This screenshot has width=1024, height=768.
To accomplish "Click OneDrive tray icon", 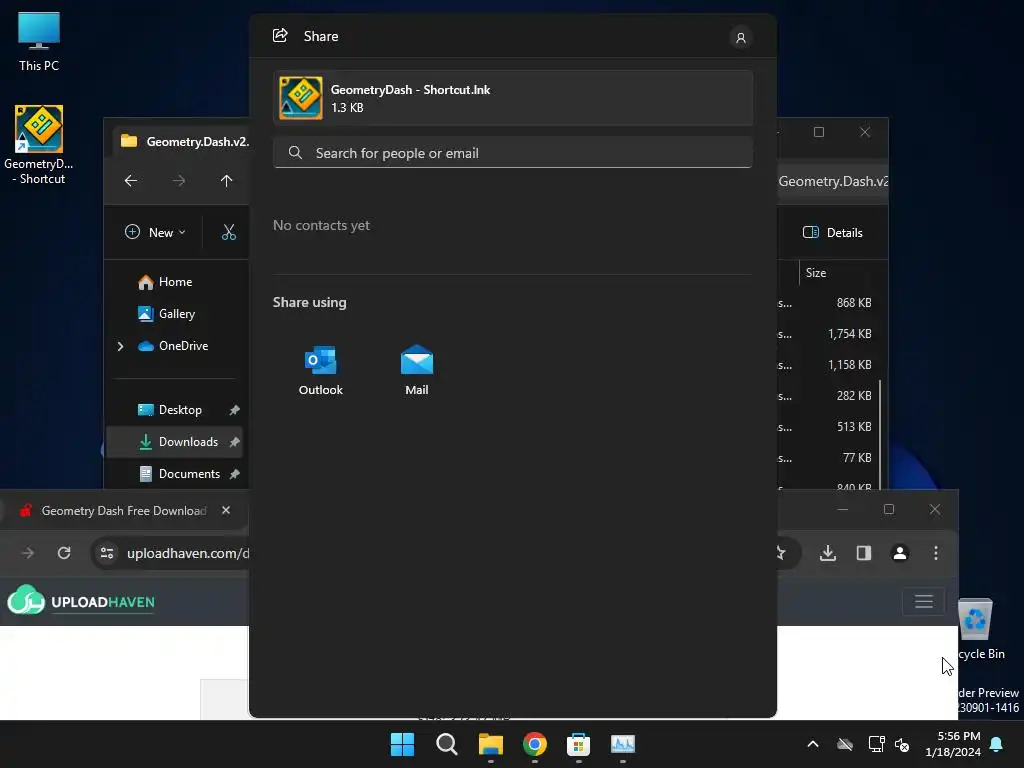I will [845, 744].
